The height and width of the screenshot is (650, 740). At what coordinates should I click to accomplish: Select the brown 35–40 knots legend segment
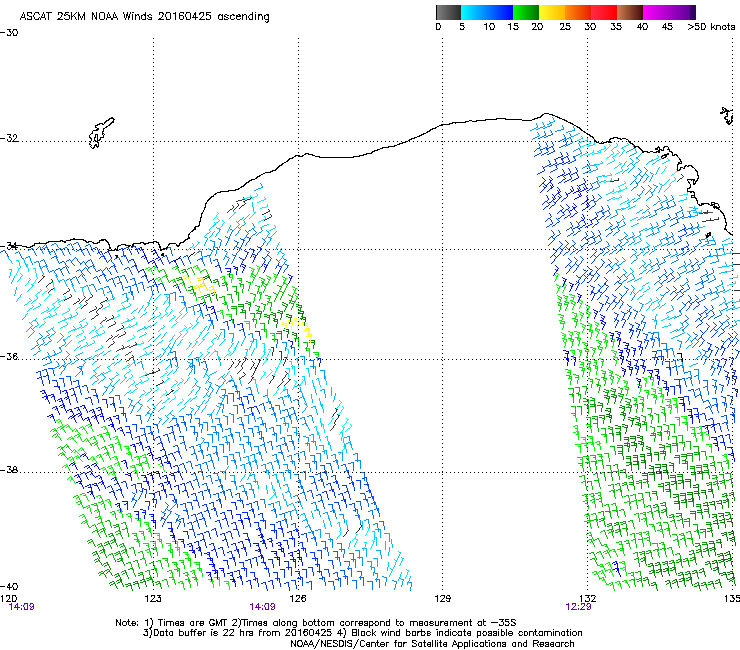630,12
